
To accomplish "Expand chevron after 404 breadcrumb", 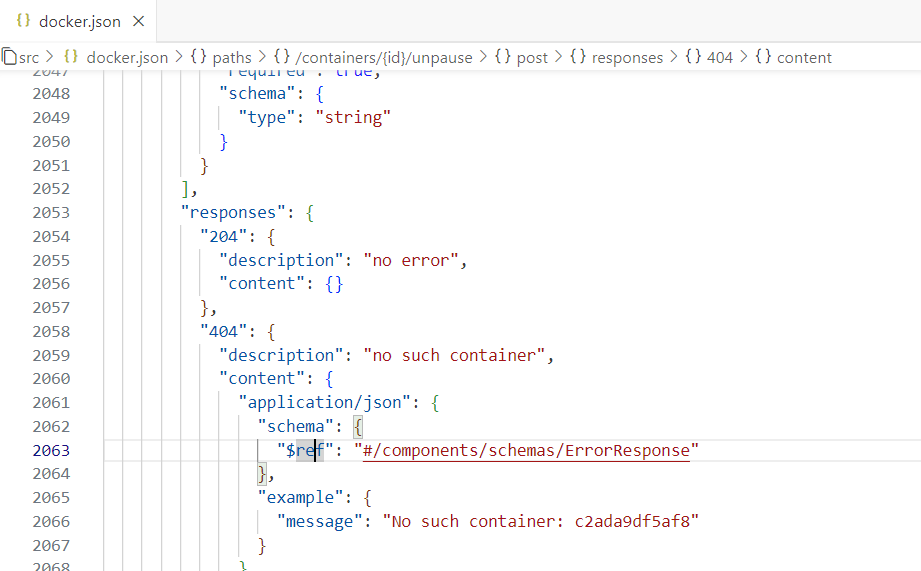I will tap(744, 57).
